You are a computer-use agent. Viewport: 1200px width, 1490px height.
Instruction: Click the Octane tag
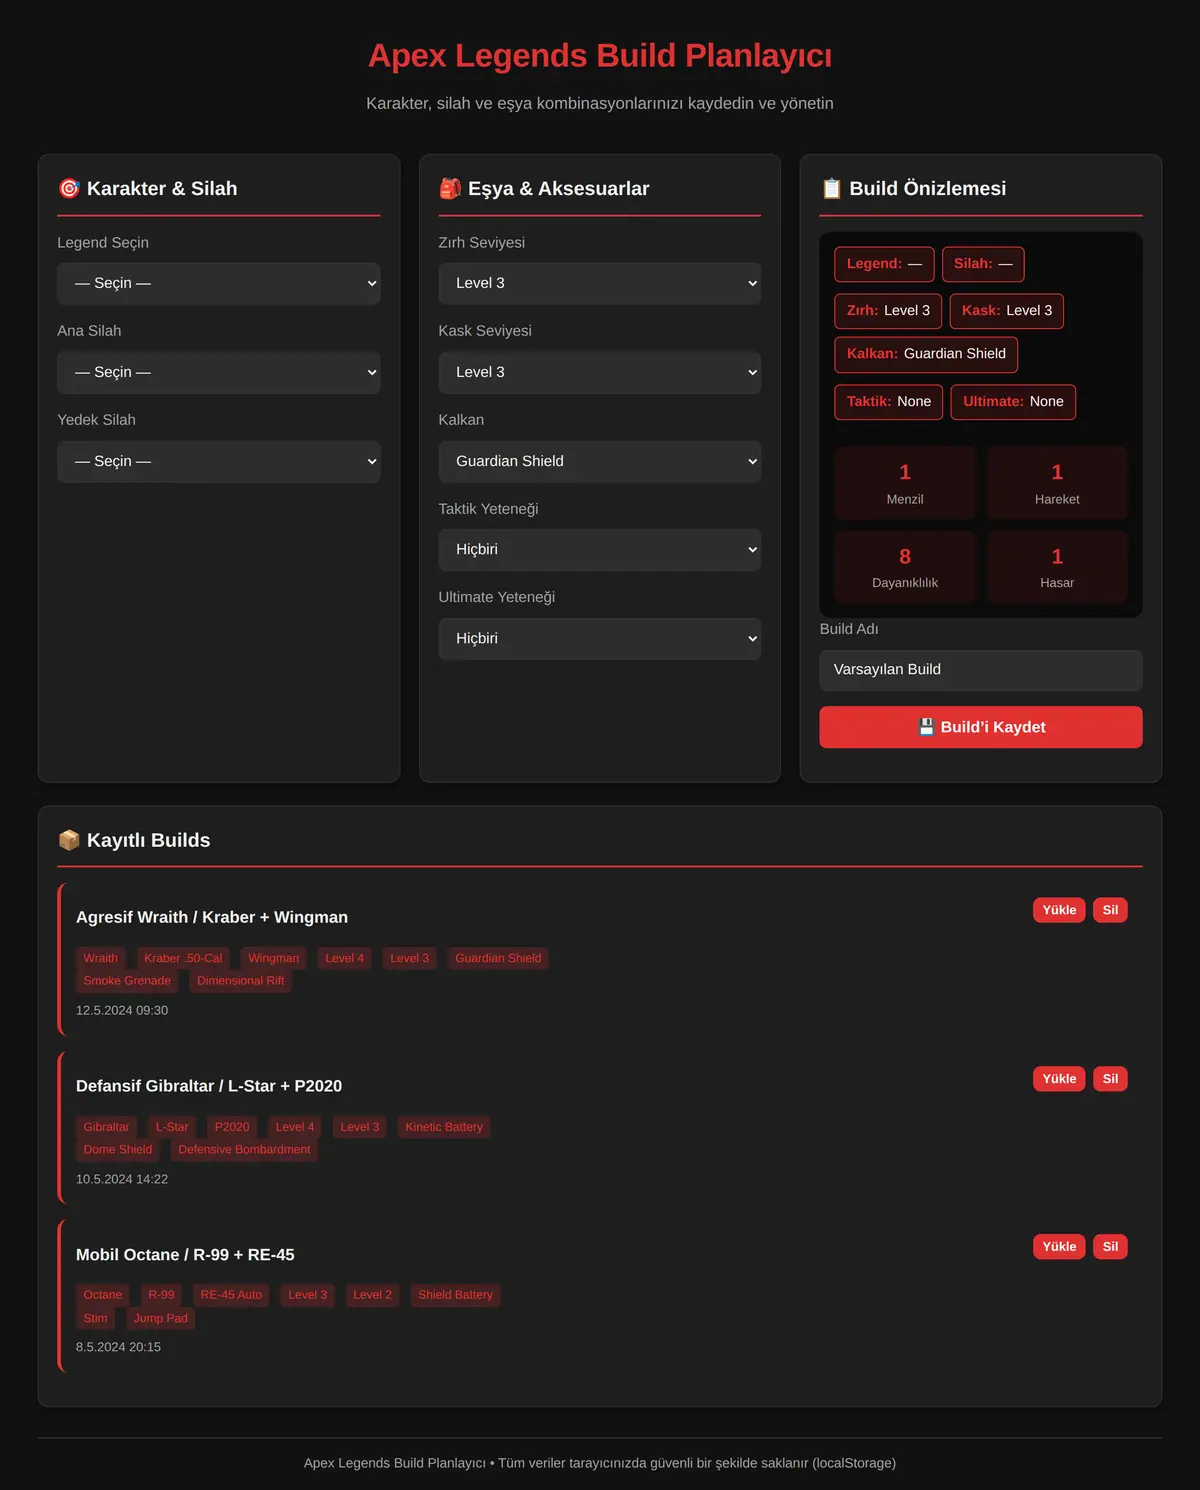pyautogui.click(x=103, y=1295)
